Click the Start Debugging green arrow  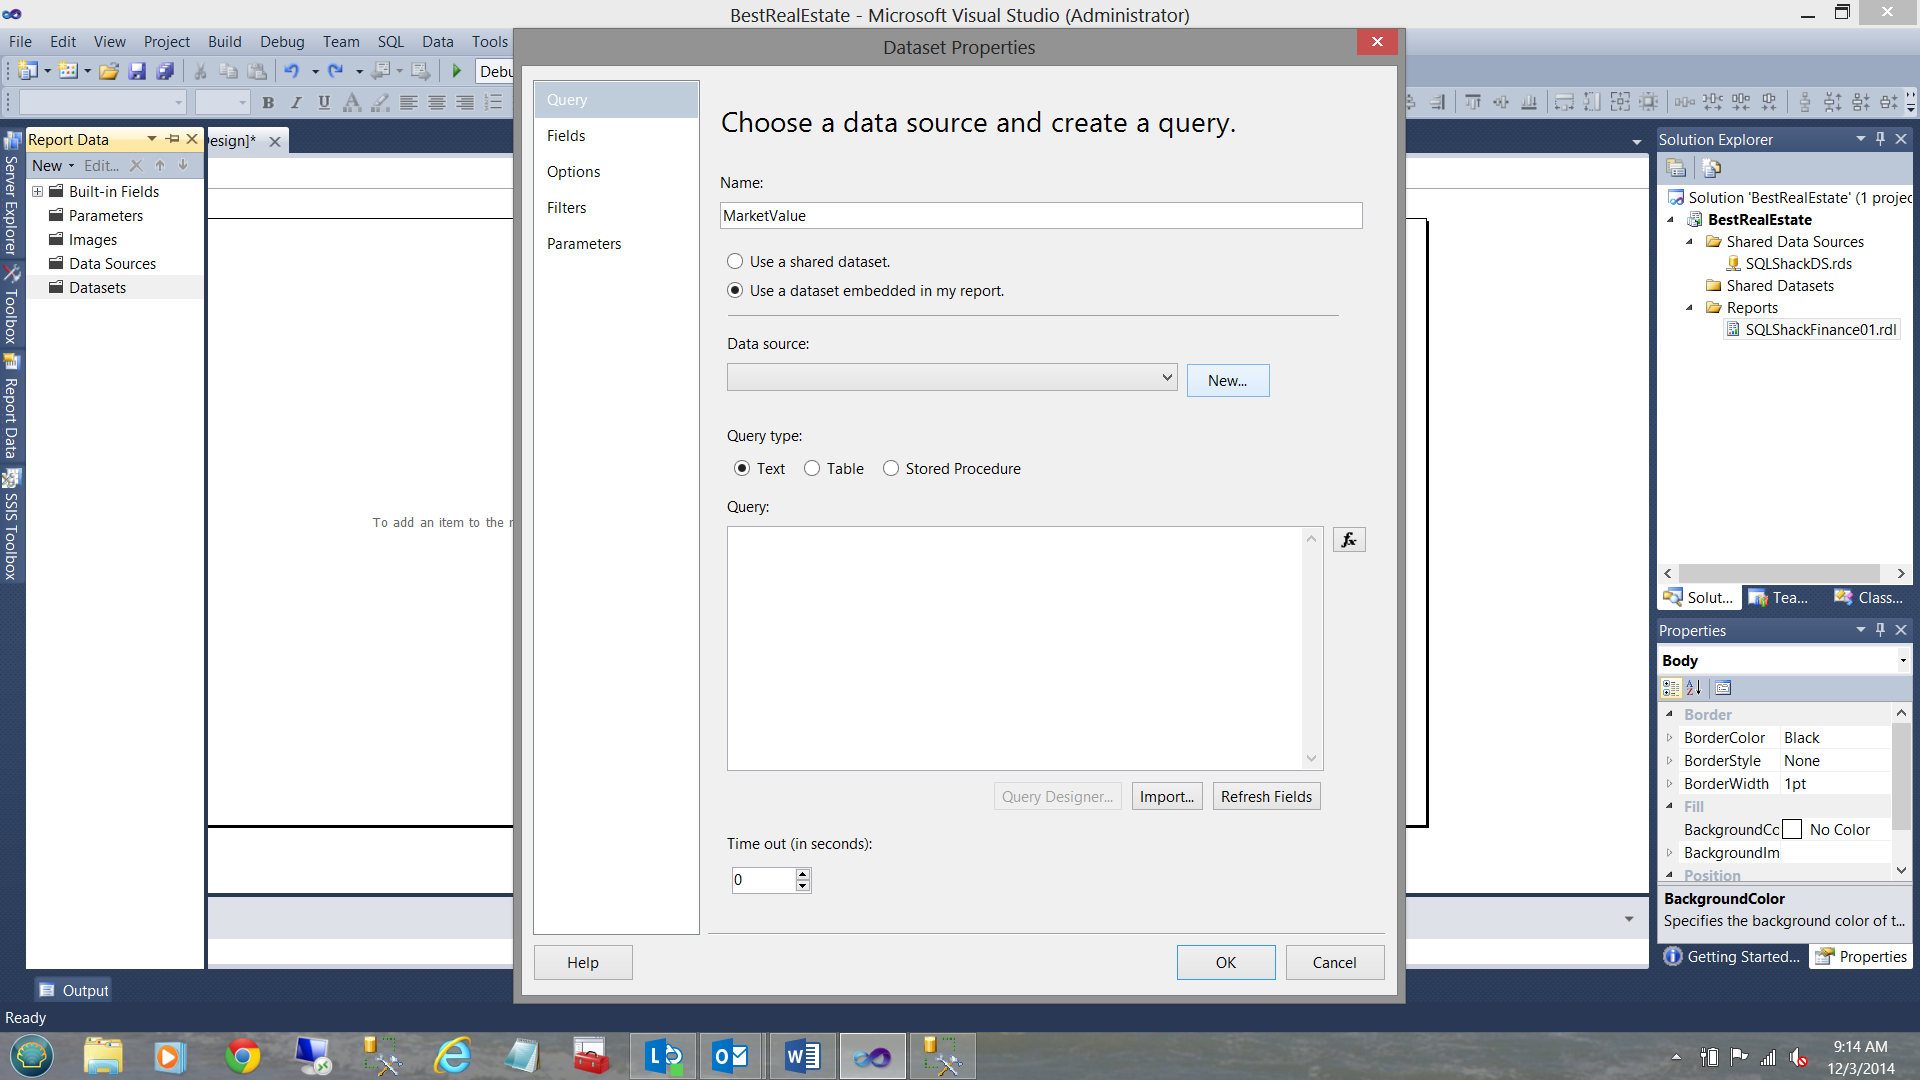tap(457, 71)
